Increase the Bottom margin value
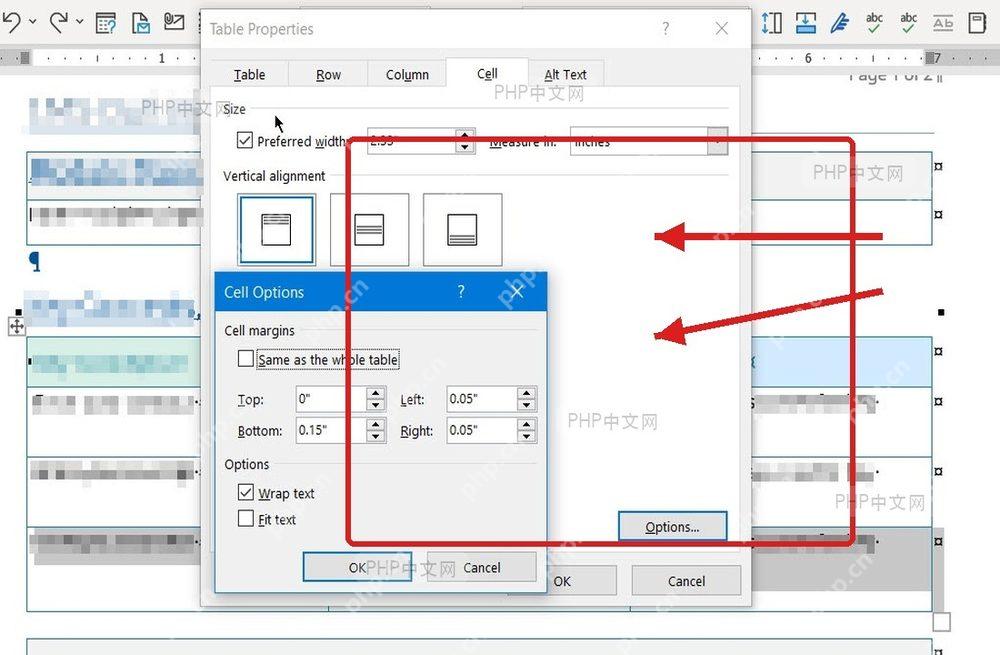The height and width of the screenshot is (655, 1000). point(376,424)
